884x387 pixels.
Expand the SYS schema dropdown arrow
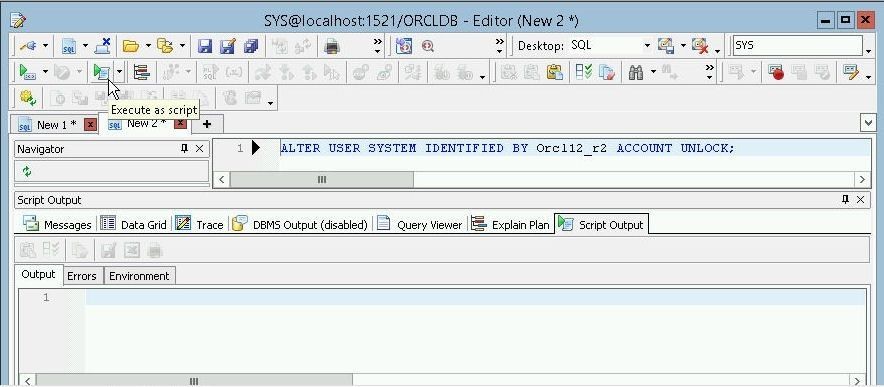(x=868, y=51)
